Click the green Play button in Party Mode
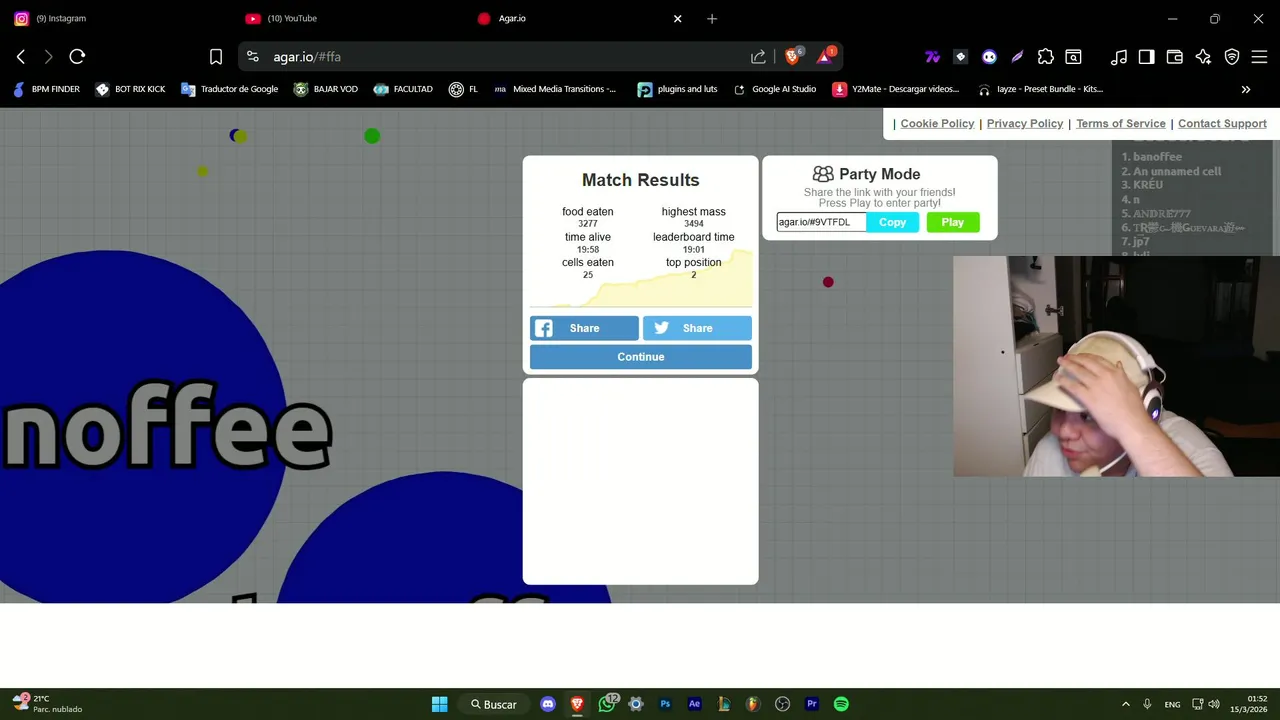 953,222
